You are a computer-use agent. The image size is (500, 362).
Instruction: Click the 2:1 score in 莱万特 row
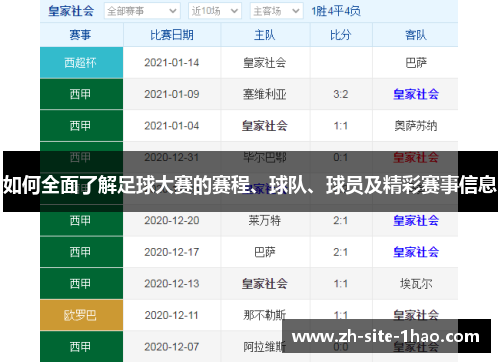click(x=340, y=220)
